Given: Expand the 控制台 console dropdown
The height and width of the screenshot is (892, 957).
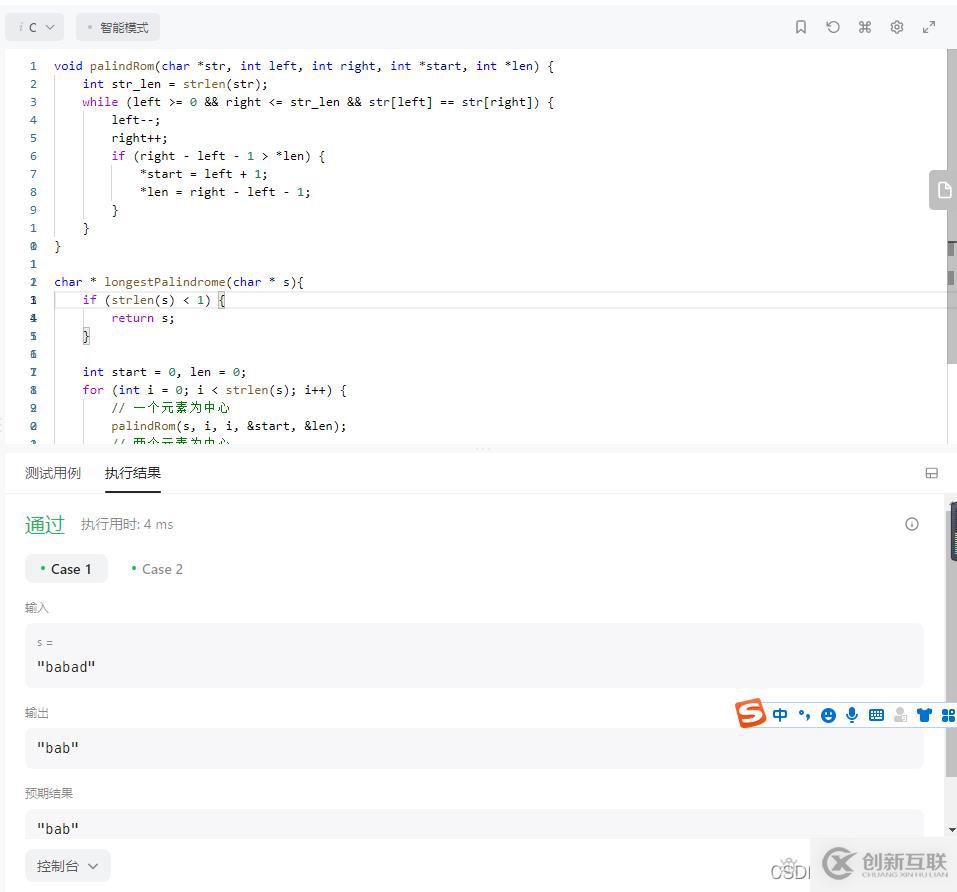Looking at the screenshot, I should tap(68, 866).
